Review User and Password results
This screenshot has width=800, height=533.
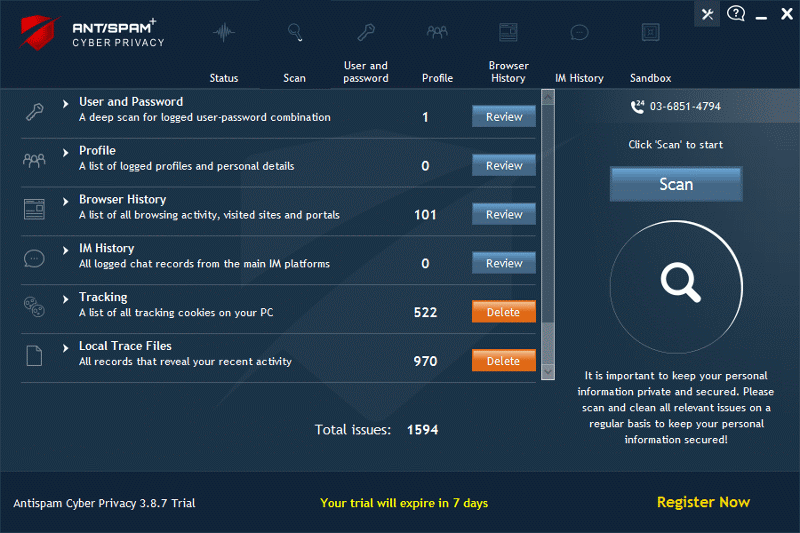504,117
